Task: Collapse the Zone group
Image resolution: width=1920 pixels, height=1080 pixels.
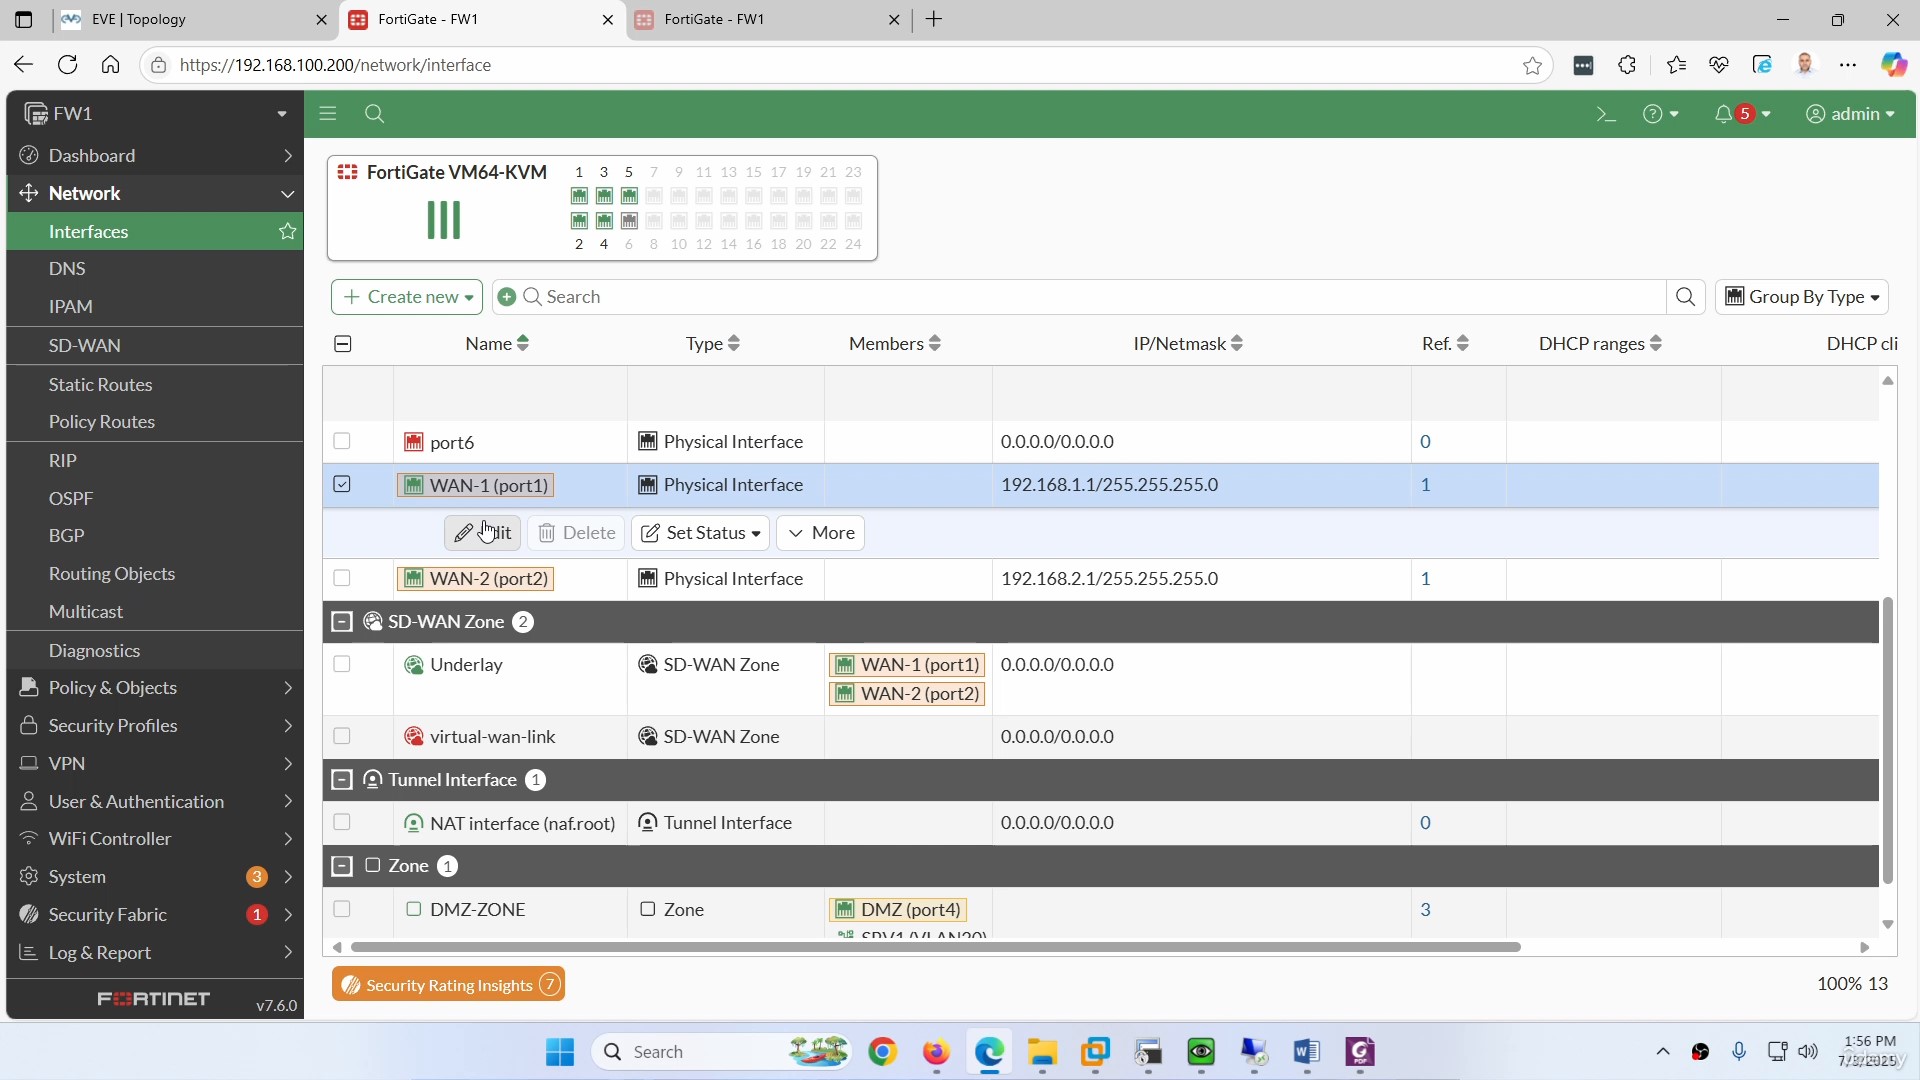Action: click(x=342, y=866)
